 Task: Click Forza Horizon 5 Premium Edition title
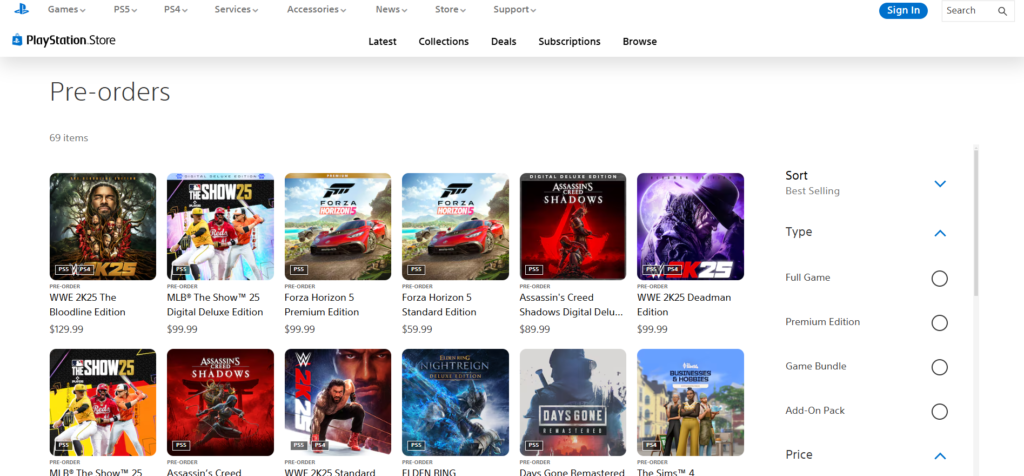tap(322, 305)
